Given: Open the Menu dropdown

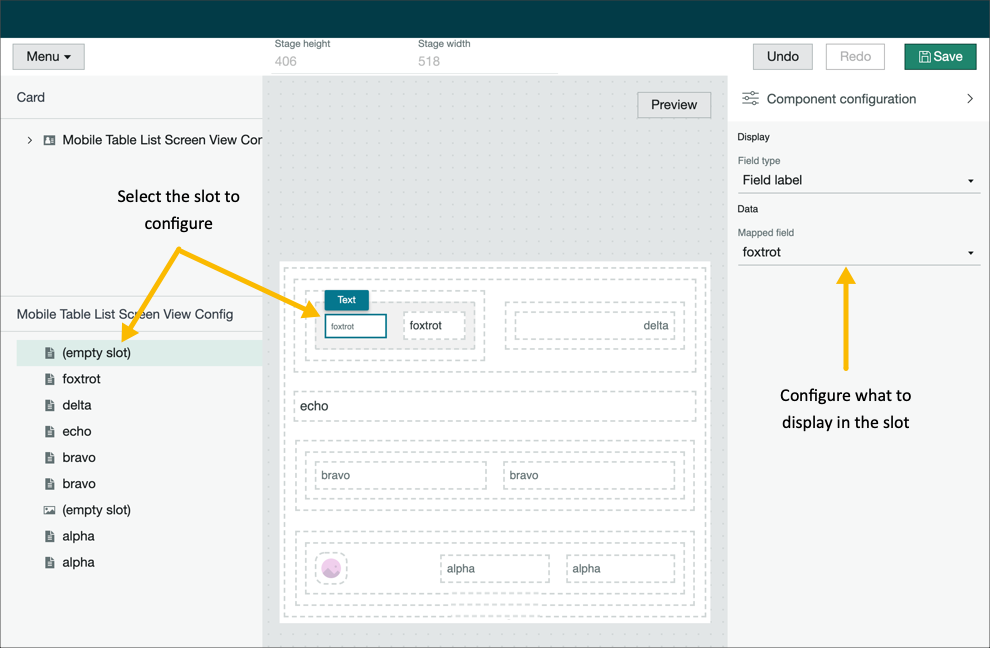Looking at the screenshot, I should (47, 56).
